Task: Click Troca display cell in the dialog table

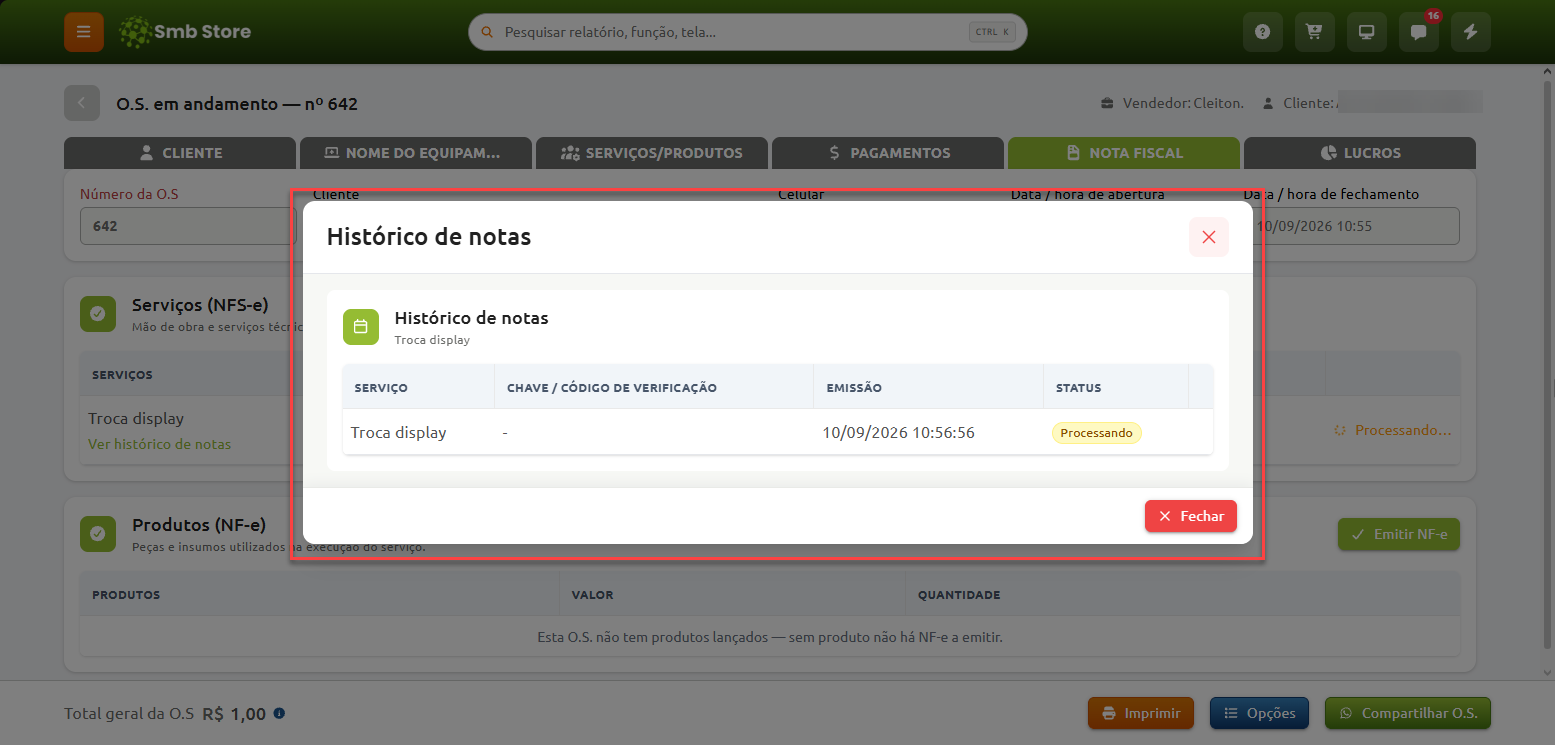Action: pos(398,433)
